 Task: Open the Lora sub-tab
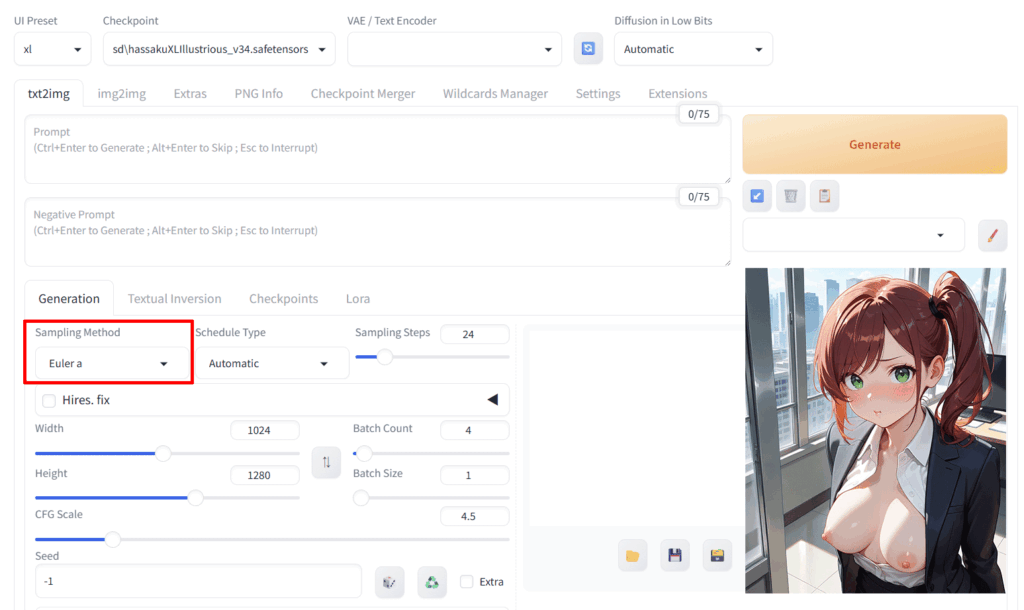(357, 298)
